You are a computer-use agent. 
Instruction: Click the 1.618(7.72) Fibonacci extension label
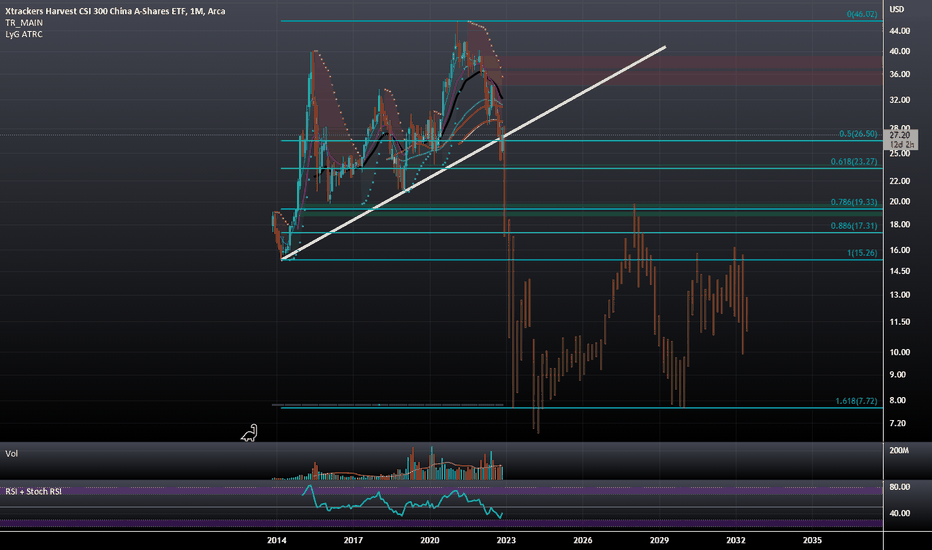pos(857,401)
